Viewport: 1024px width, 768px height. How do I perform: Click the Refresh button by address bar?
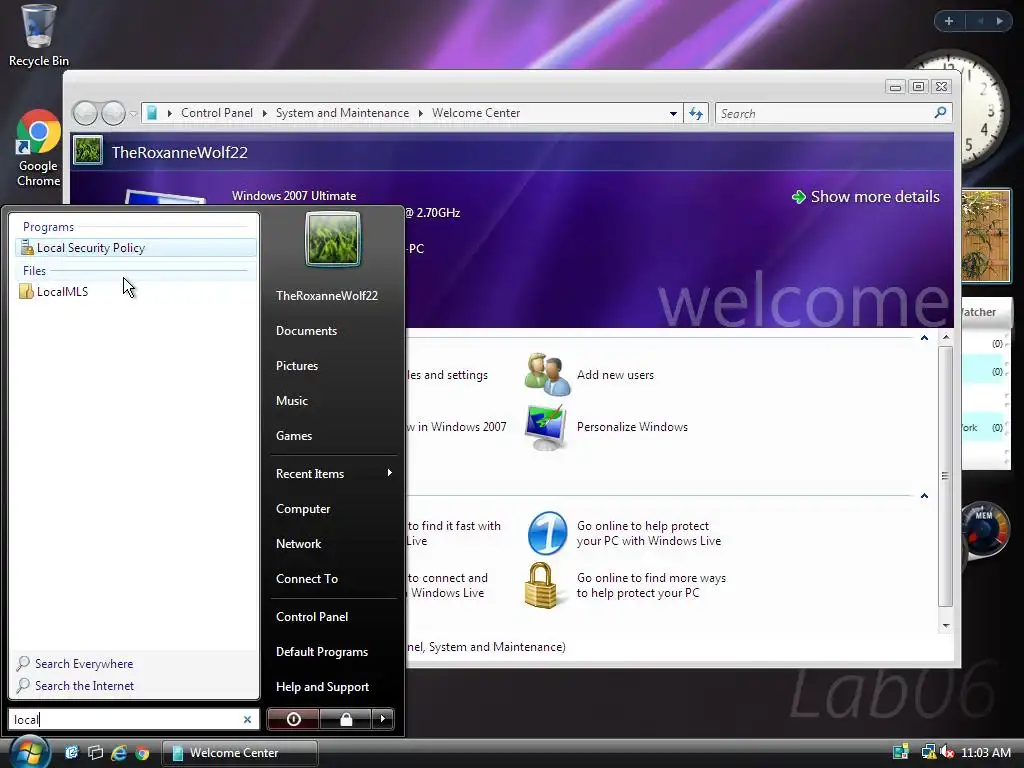696,114
